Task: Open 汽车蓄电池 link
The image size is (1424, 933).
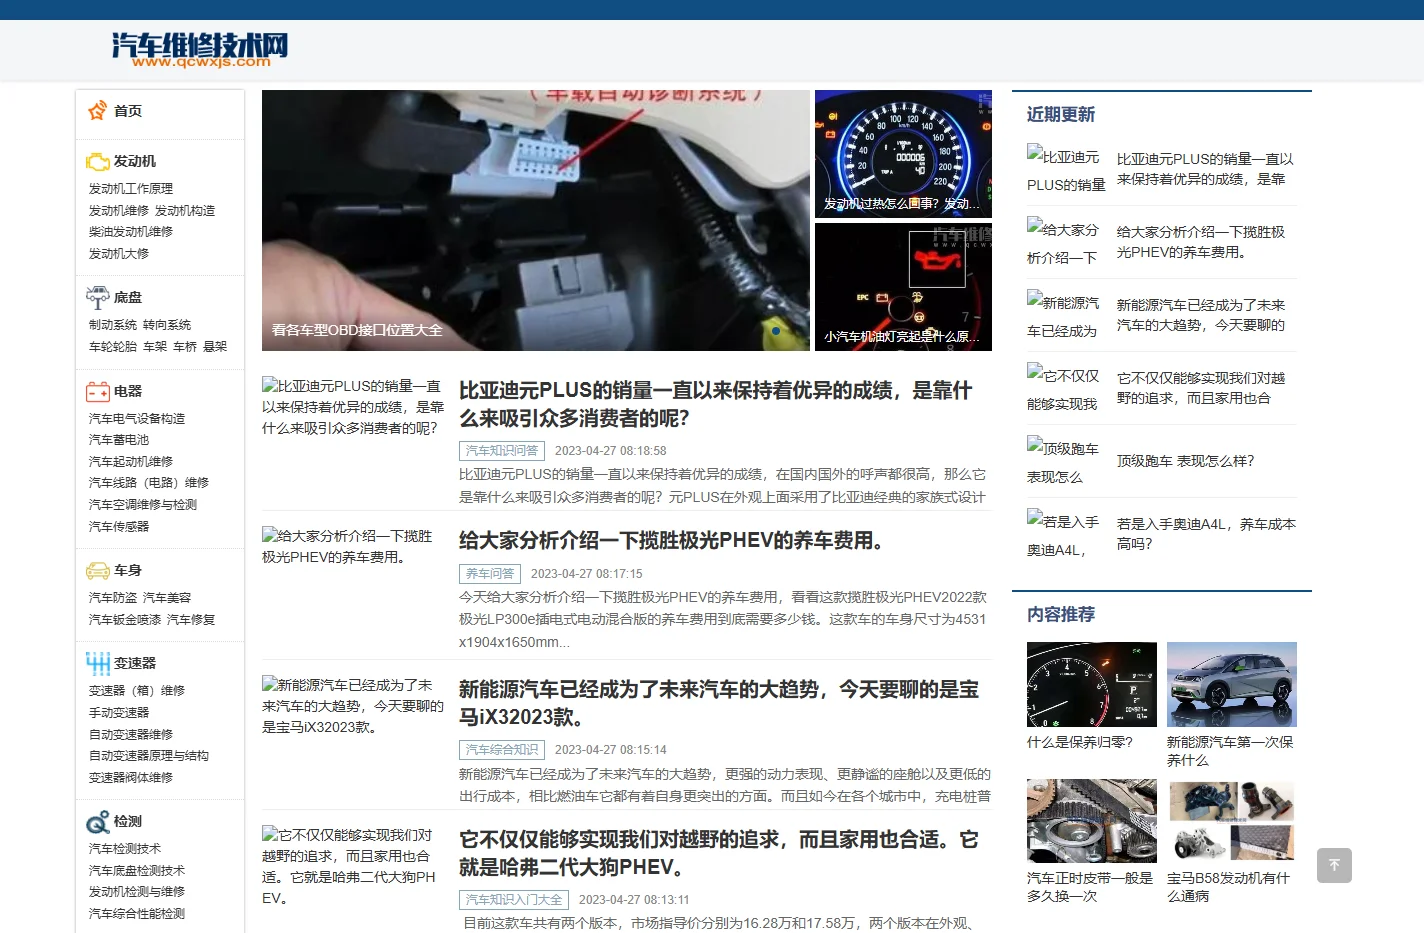Action: [119, 440]
